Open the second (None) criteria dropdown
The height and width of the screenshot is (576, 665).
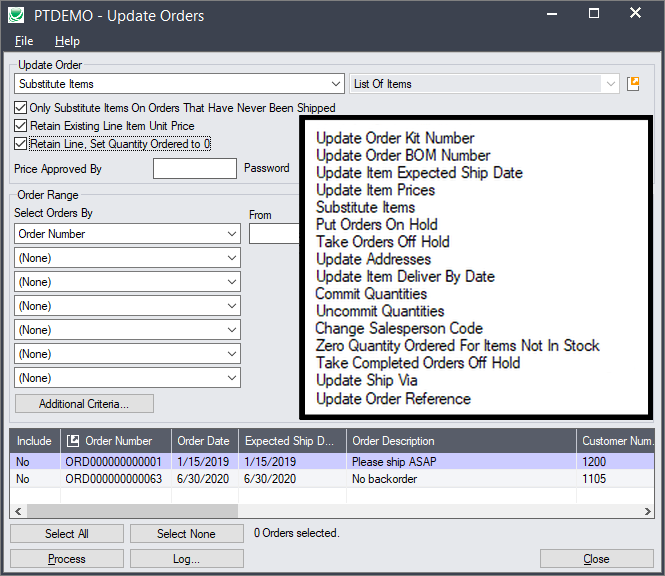(x=232, y=282)
